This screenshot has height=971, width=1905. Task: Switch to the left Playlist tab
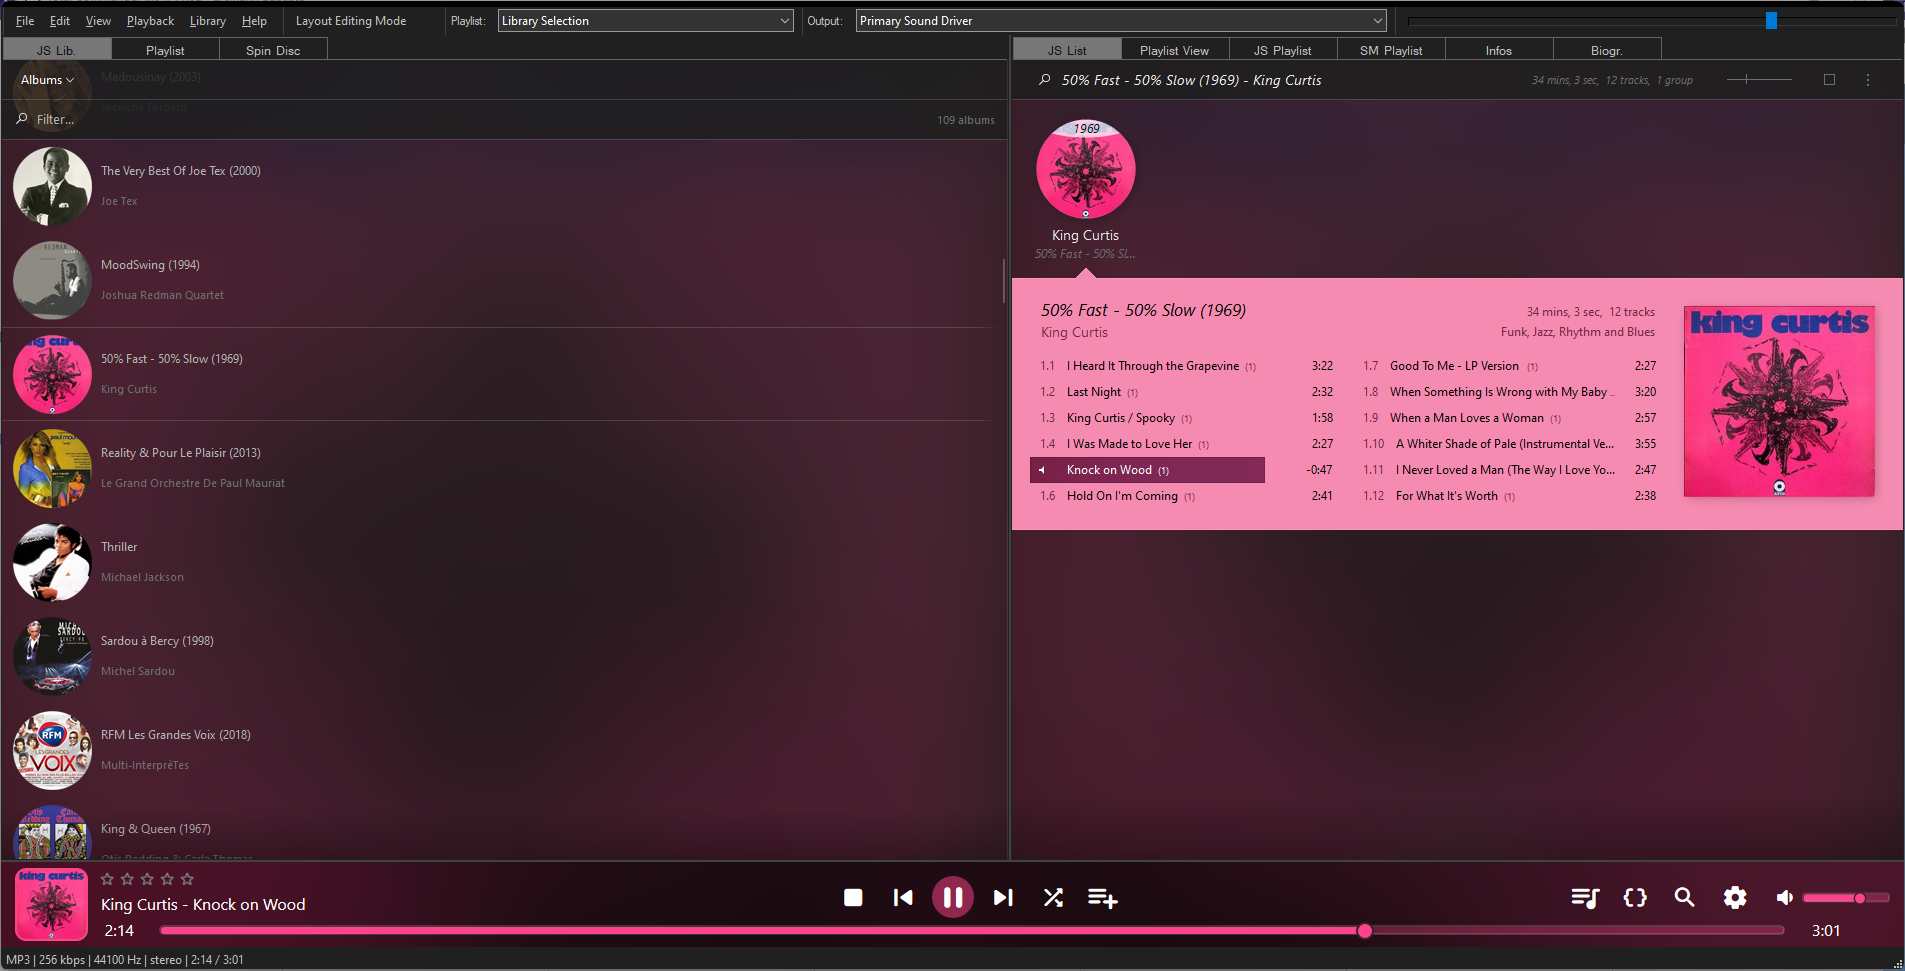pyautogui.click(x=165, y=50)
